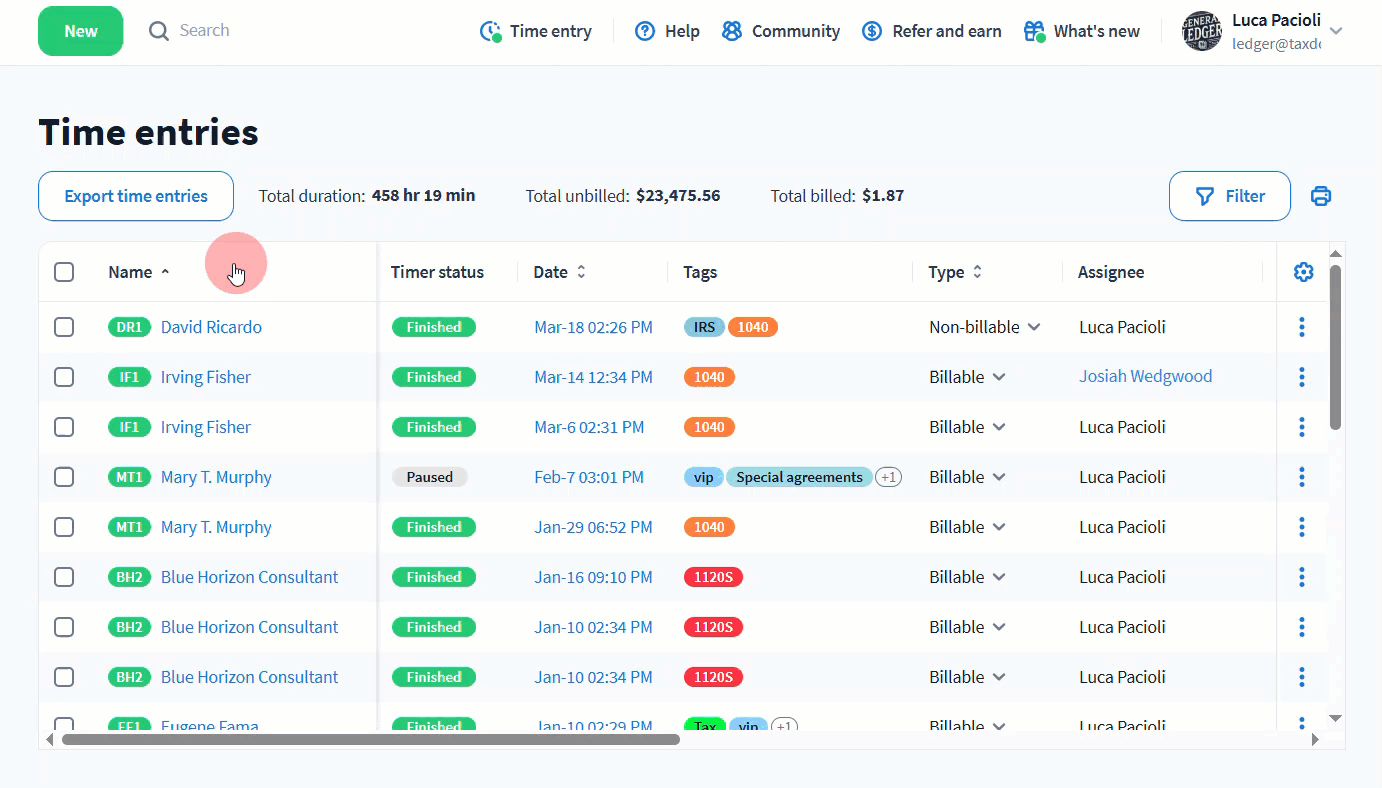
Task: Click Export time entries button
Action: pos(136,196)
